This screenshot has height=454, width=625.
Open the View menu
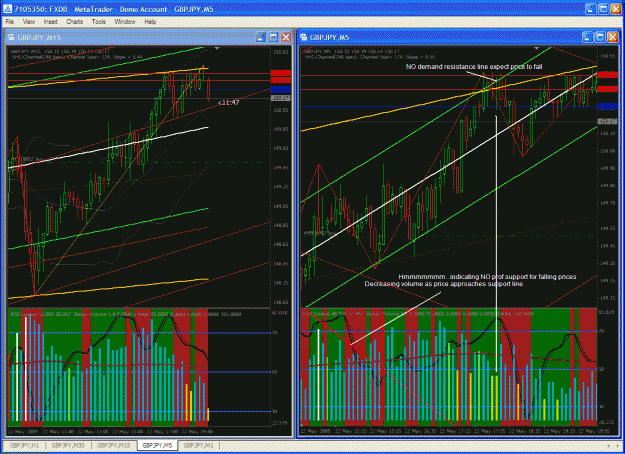[x=28, y=22]
